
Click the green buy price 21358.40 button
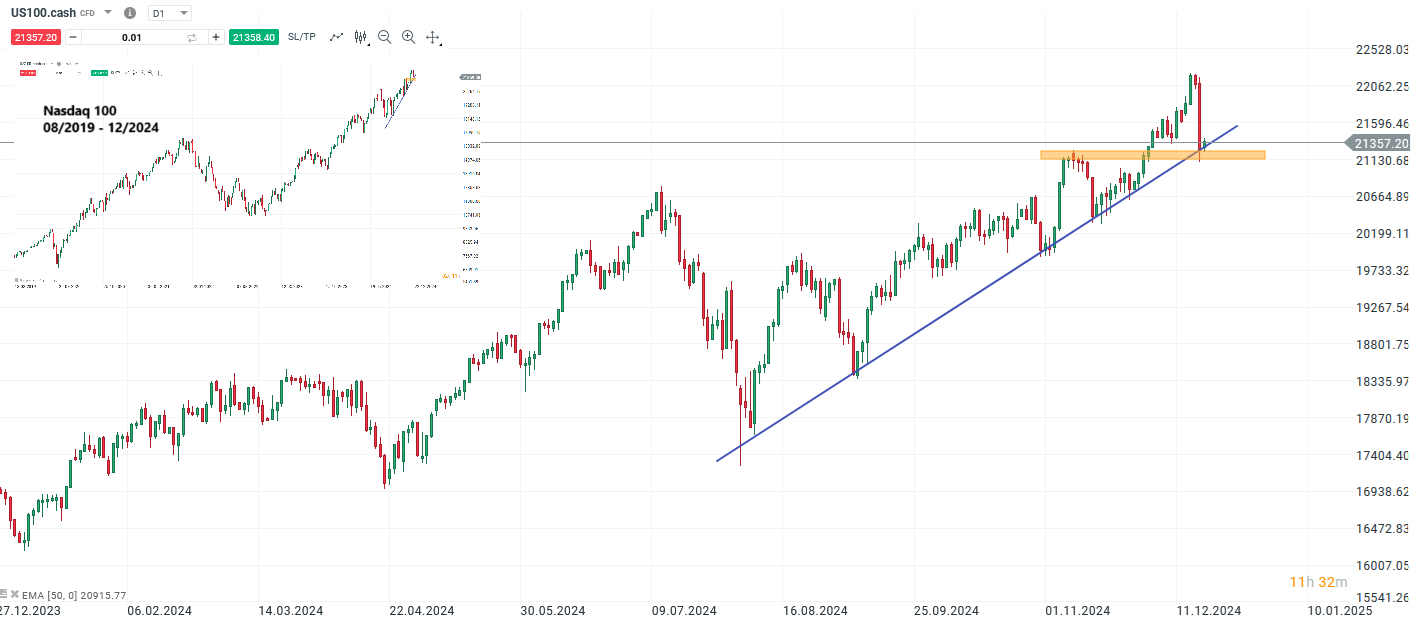pos(254,36)
